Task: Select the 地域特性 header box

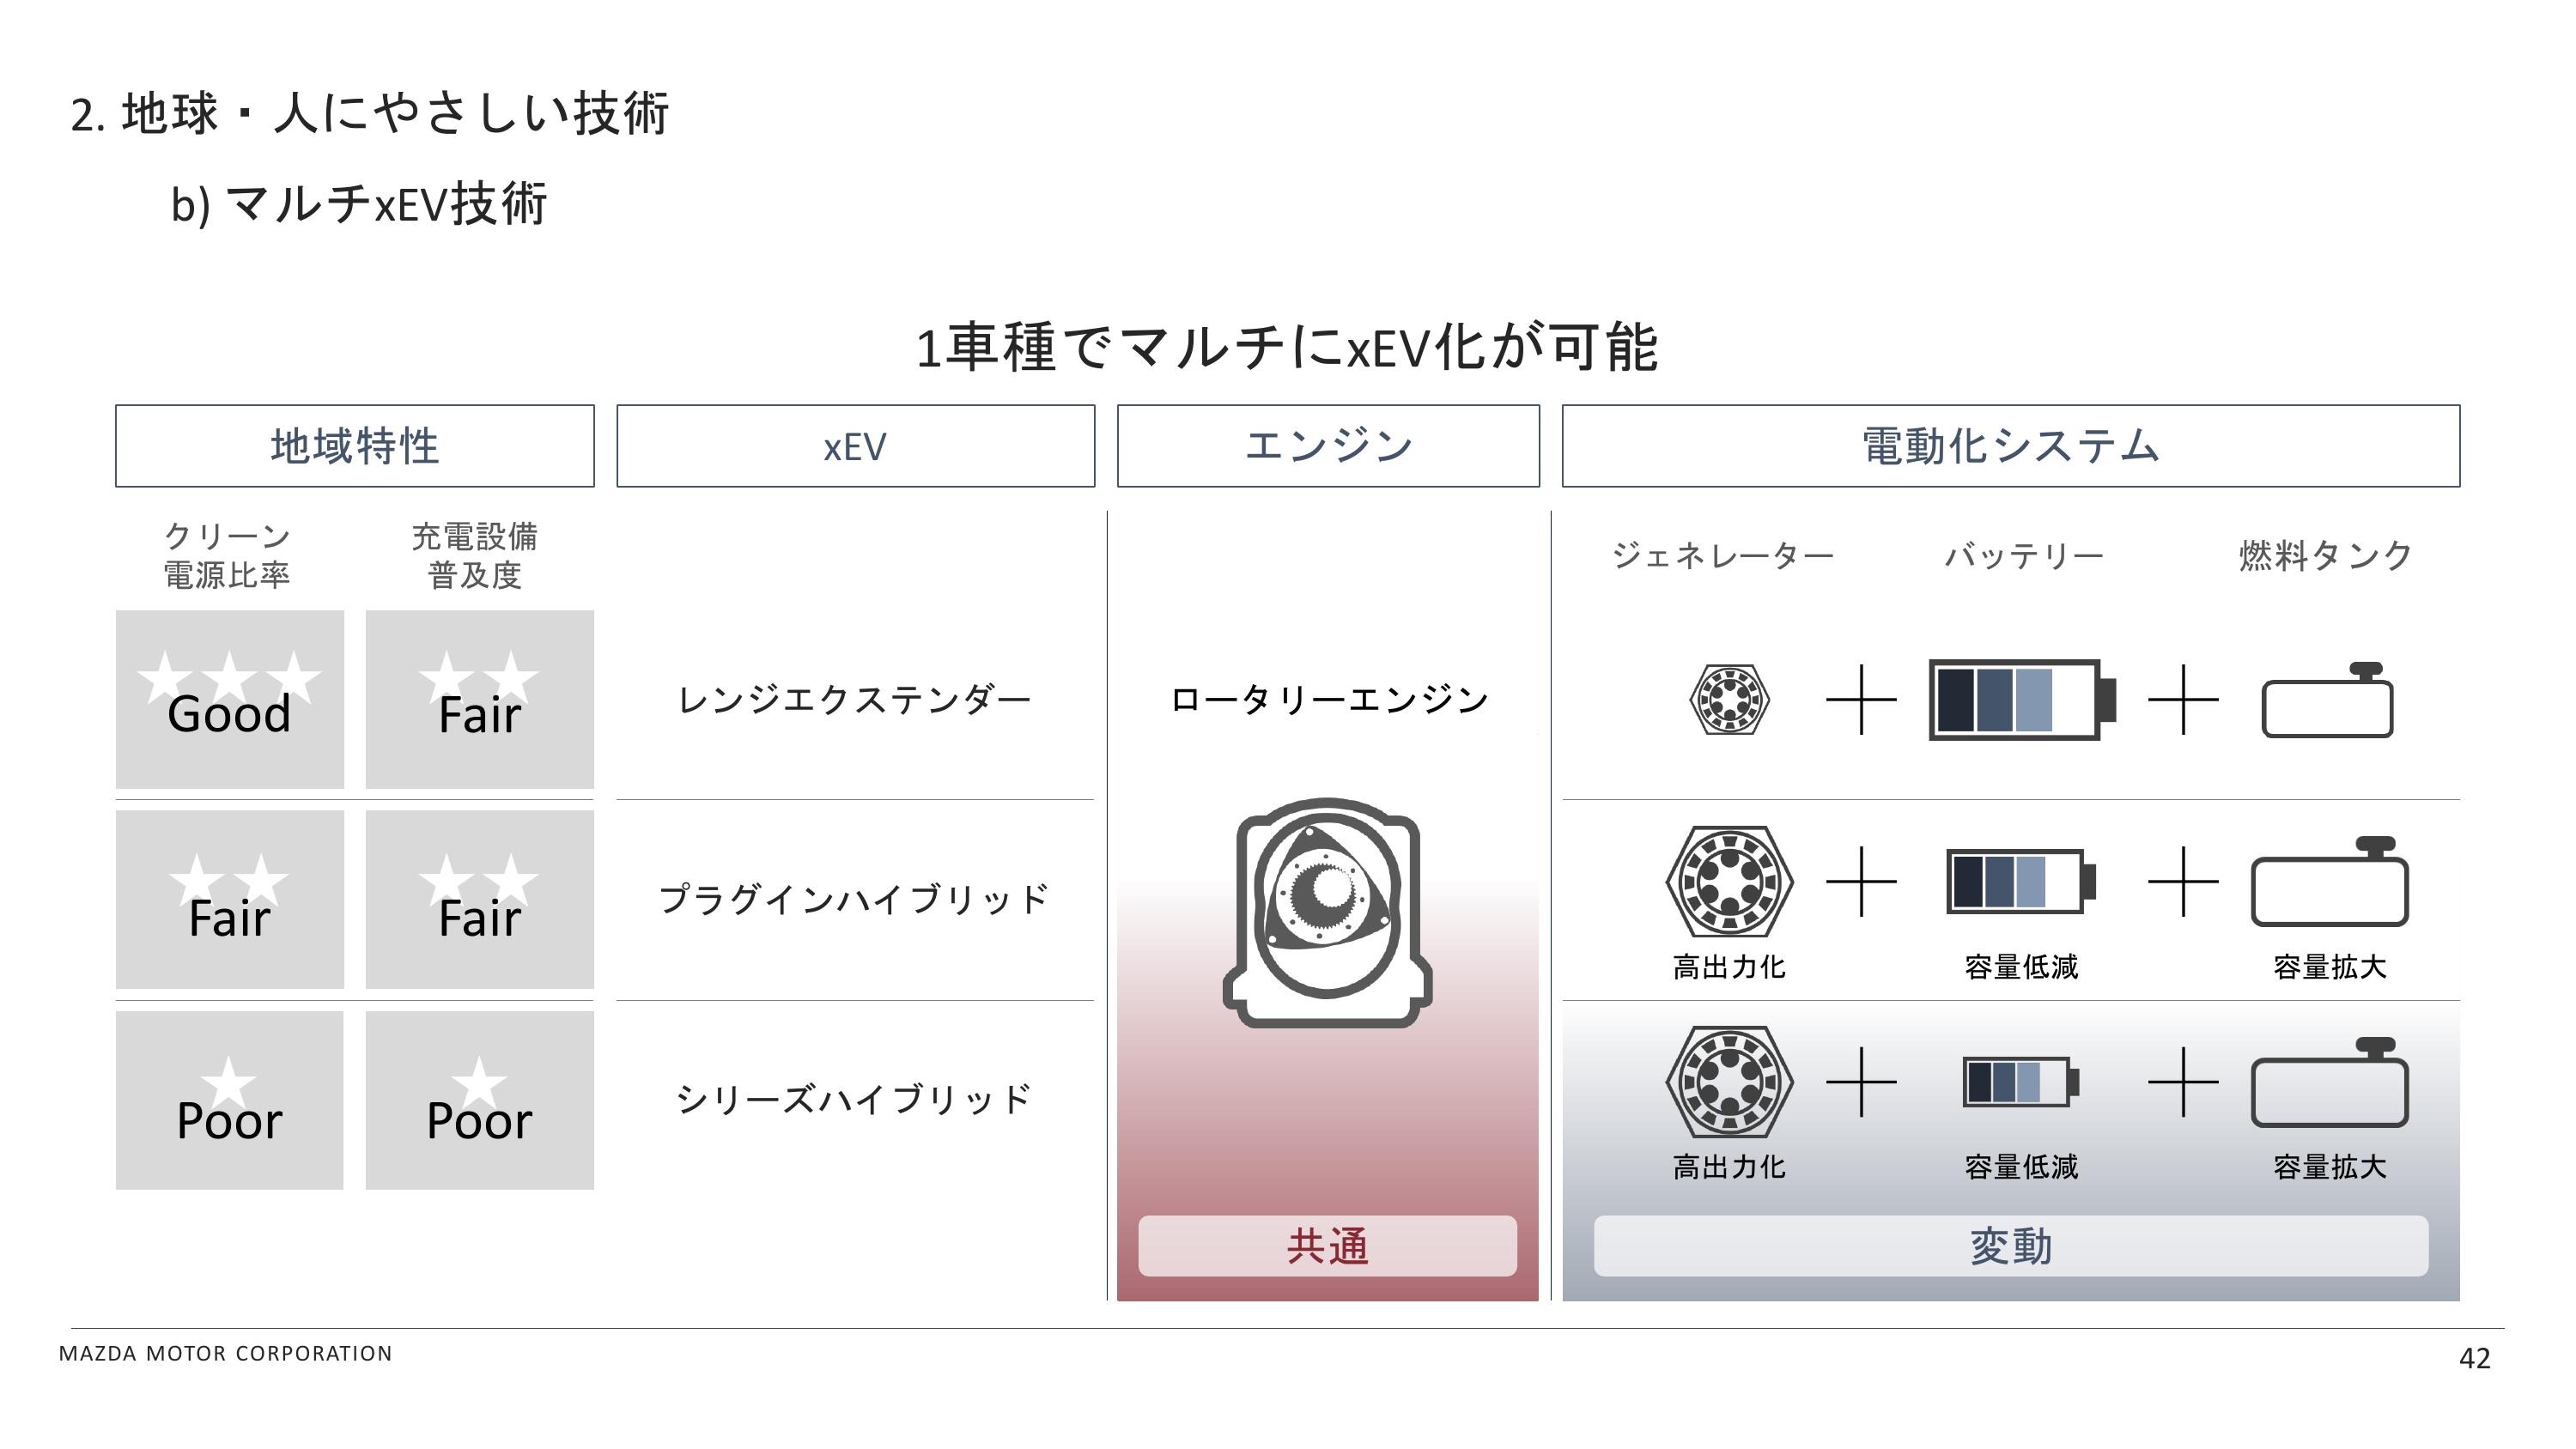Action: (355, 446)
